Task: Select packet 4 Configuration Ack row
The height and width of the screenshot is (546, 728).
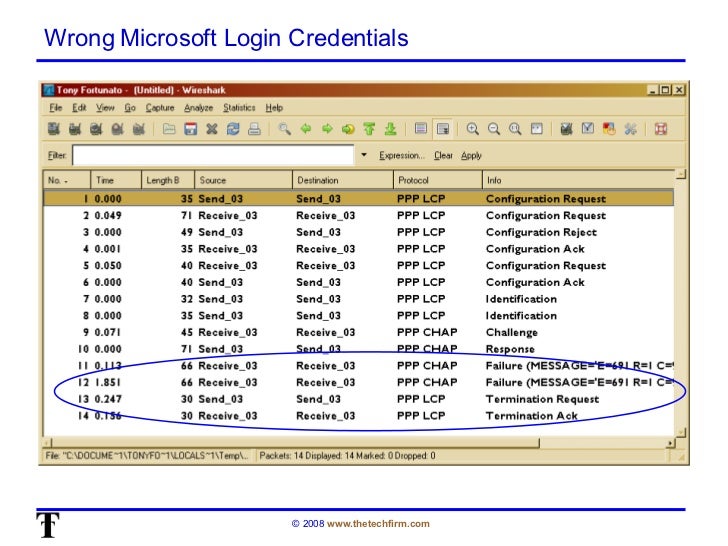Action: [x=358, y=249]
